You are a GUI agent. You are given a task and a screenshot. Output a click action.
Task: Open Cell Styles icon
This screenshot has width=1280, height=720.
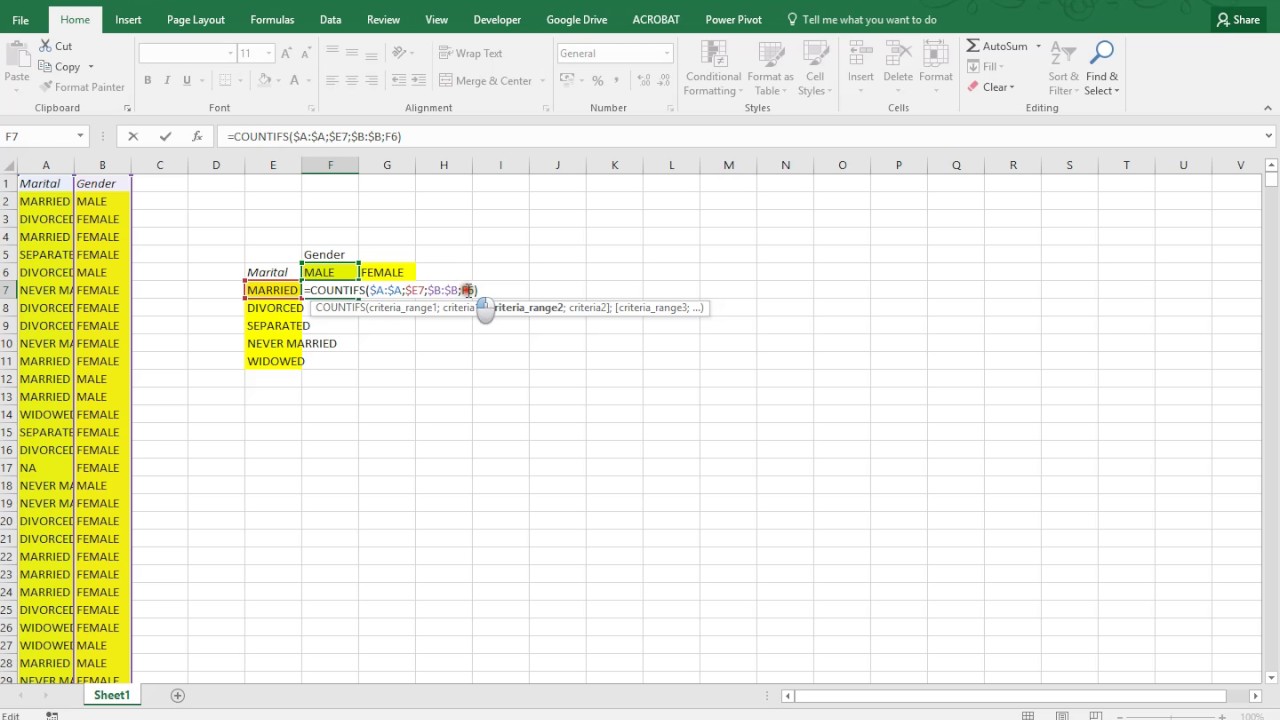(815, 54)
